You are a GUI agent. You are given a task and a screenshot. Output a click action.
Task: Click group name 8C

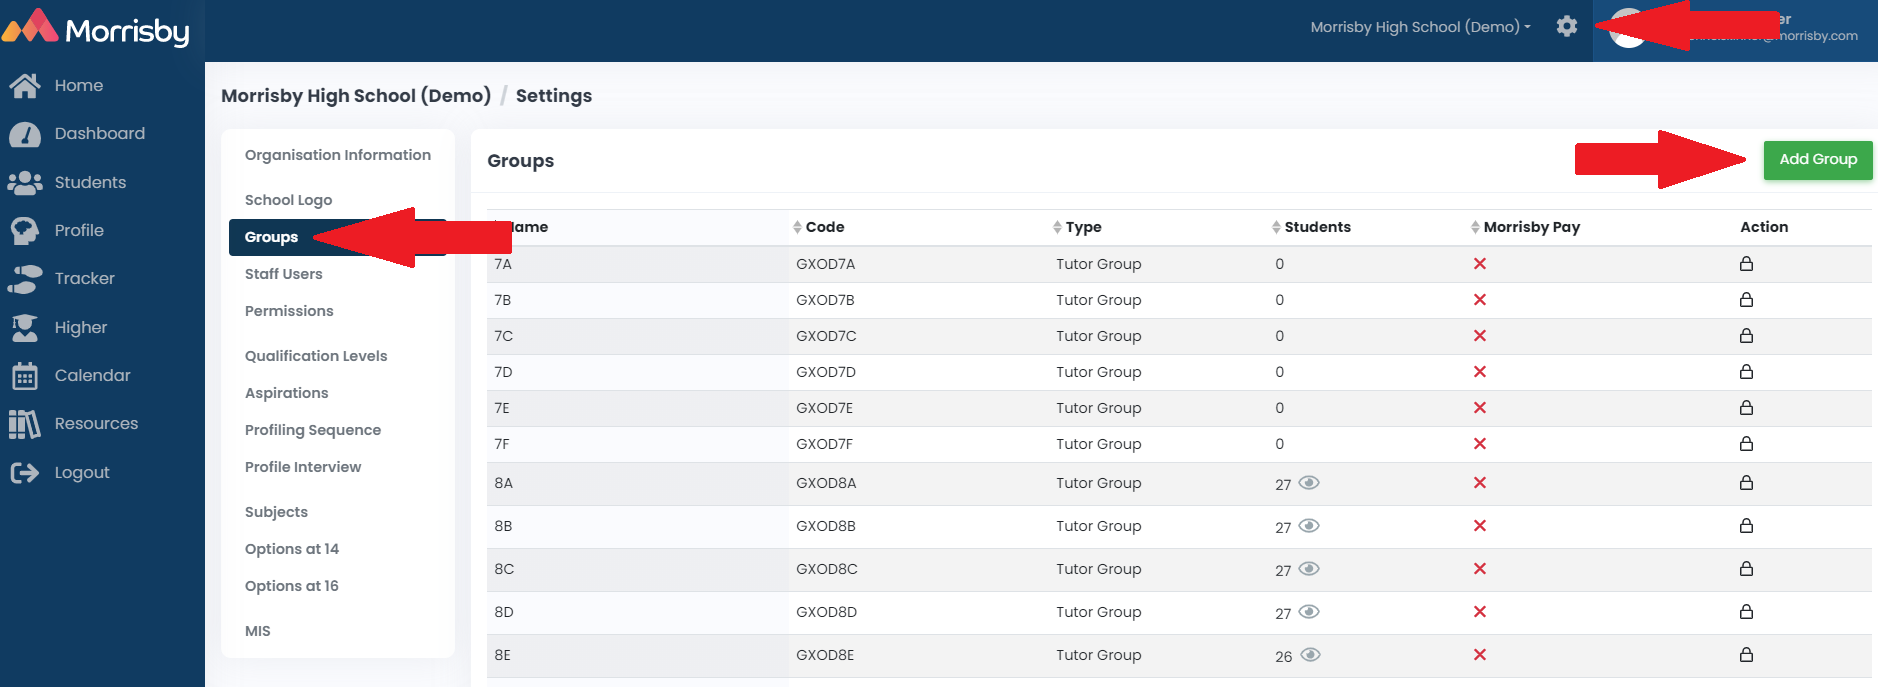(x=504, y=569)
